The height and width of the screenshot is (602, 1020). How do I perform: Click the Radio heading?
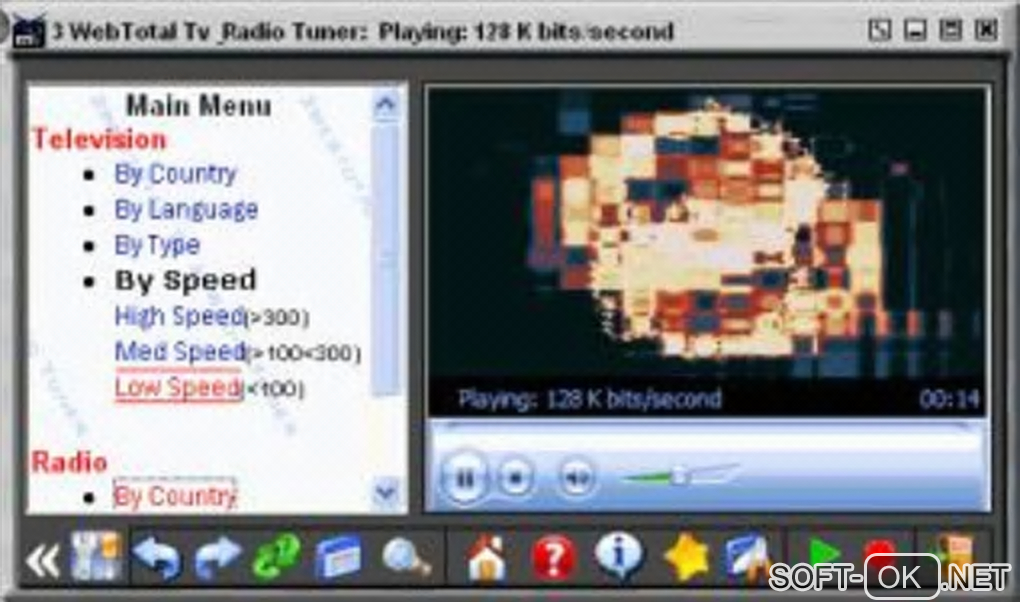70,462
